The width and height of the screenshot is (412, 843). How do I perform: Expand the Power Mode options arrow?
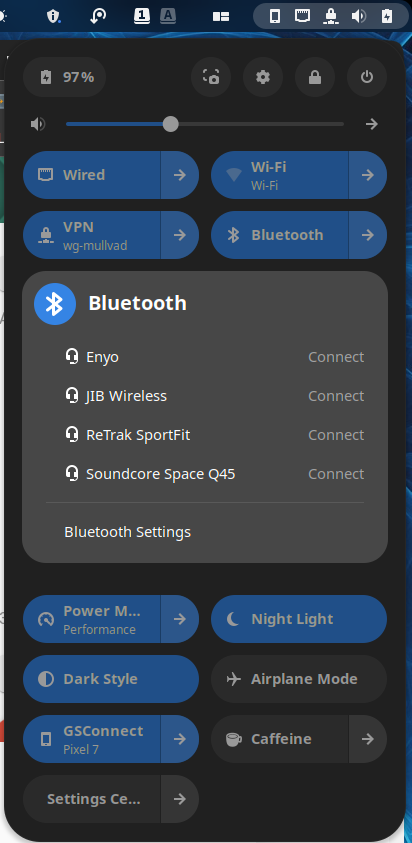[180, 619]
